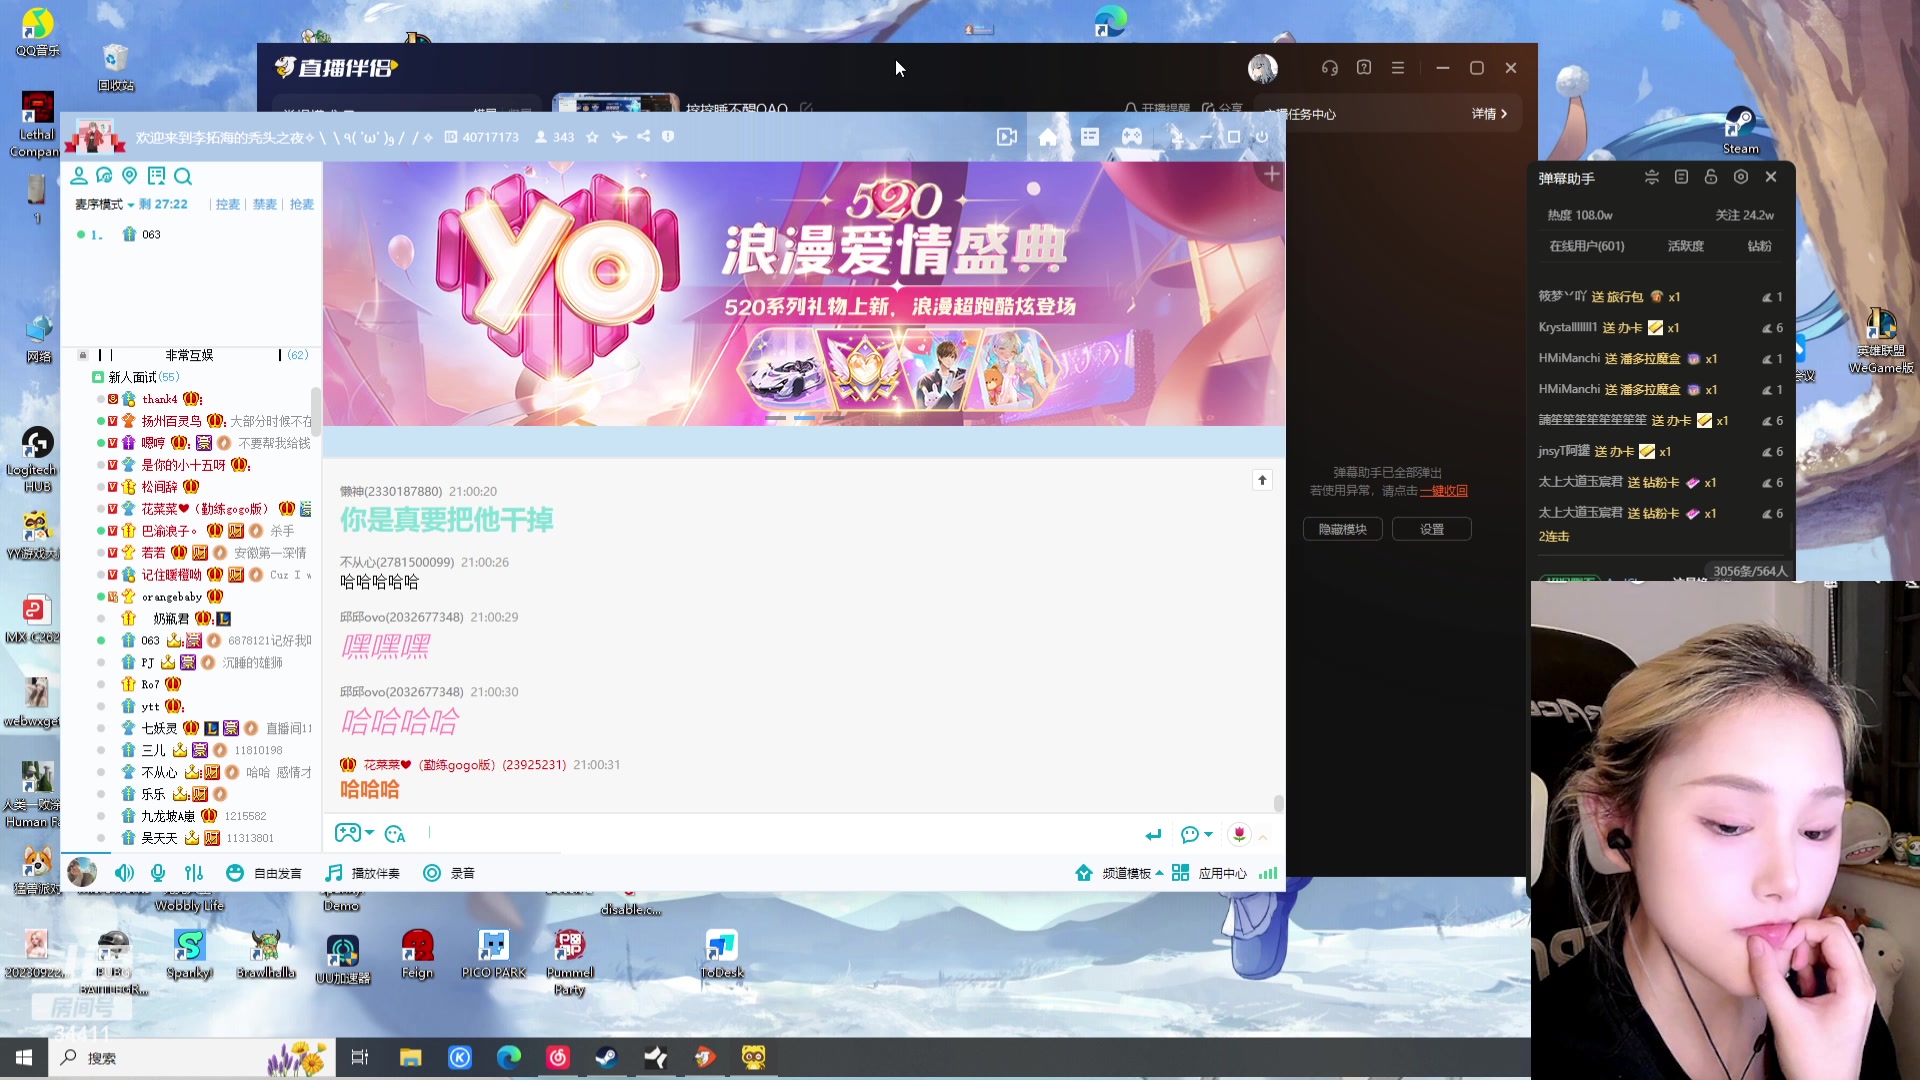Open the hamburger menu of 直播伴侣 window
This screenshot has height=1080, width=1920.
pyautogui.click(x=1397, y=68)
